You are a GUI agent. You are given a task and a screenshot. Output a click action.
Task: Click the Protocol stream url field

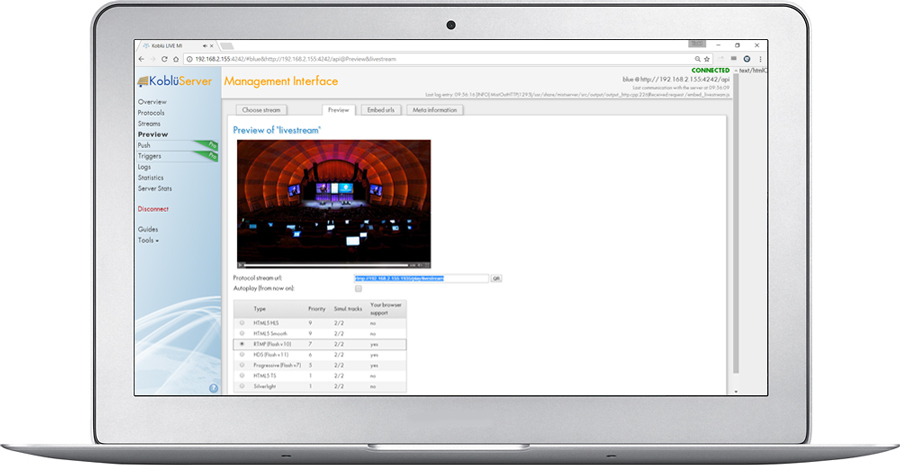(x=421, y=278)
